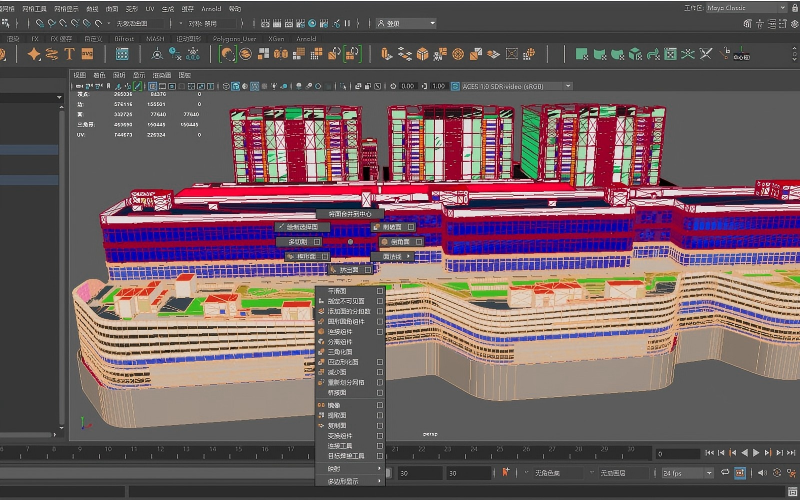Open the 无动画层 animation layer dropdown
800x500 pixels.
(x=623, y=473)
